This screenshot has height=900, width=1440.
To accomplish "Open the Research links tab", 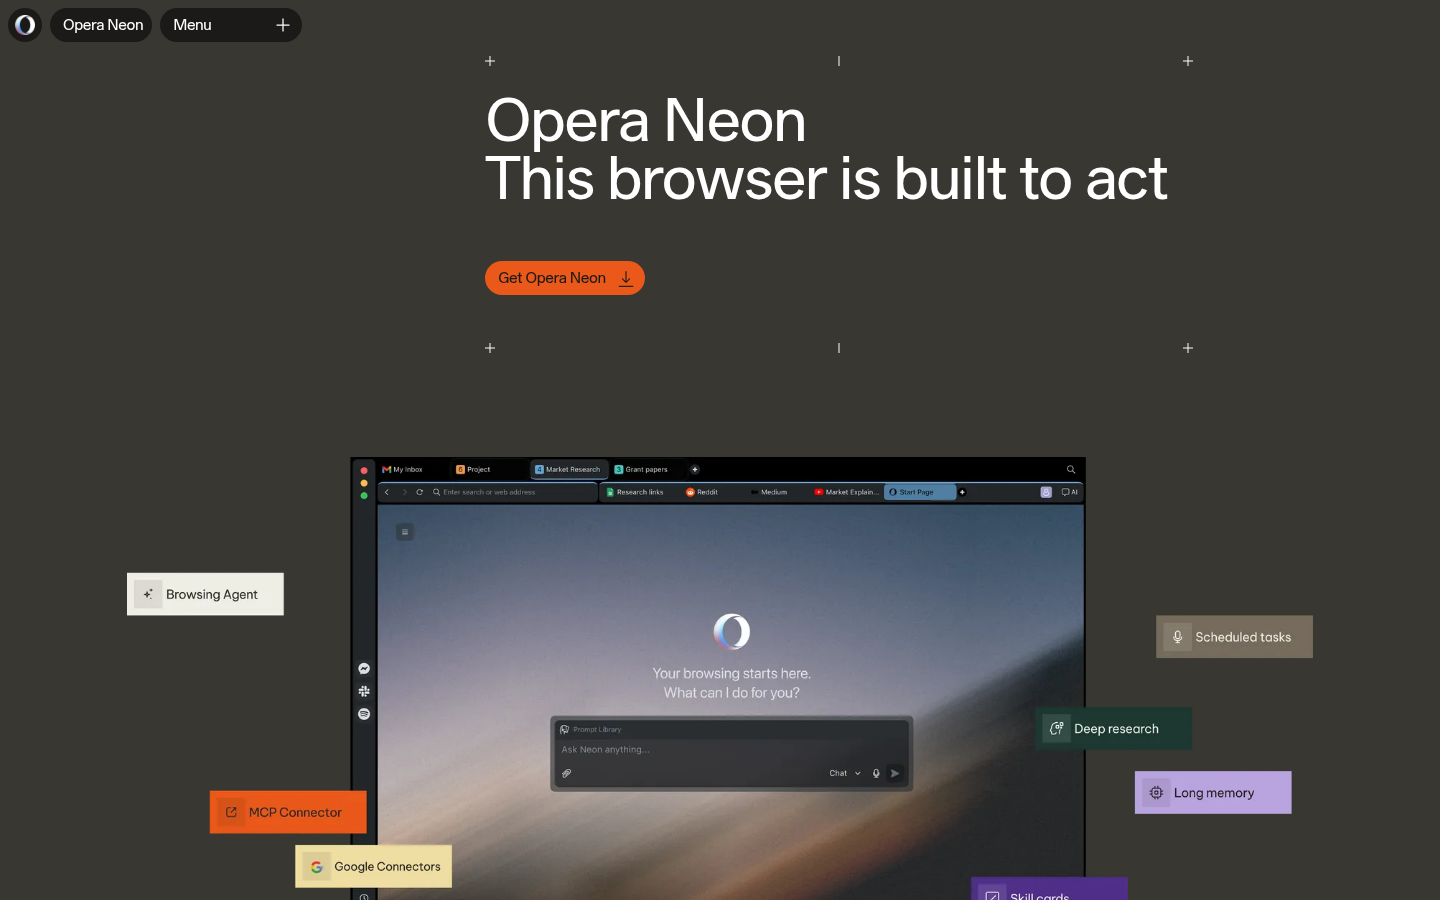I will [x=636, y=492].
